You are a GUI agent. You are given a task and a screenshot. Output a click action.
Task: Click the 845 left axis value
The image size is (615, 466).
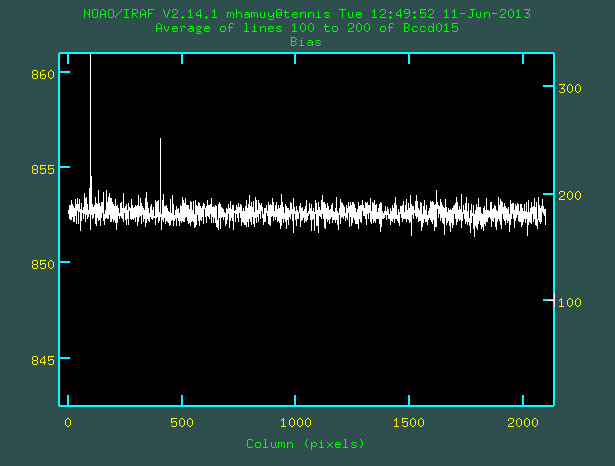click(x=43, y=360)
